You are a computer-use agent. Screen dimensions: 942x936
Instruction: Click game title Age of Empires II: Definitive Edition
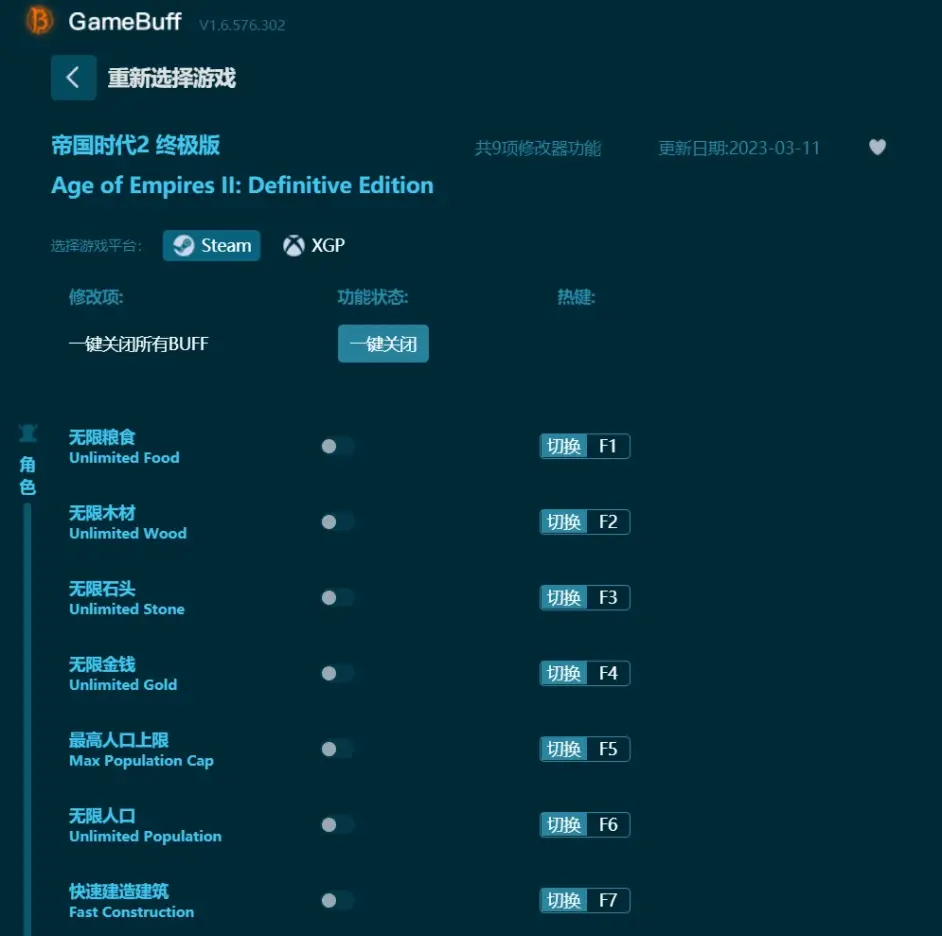(x=242, y=186)
